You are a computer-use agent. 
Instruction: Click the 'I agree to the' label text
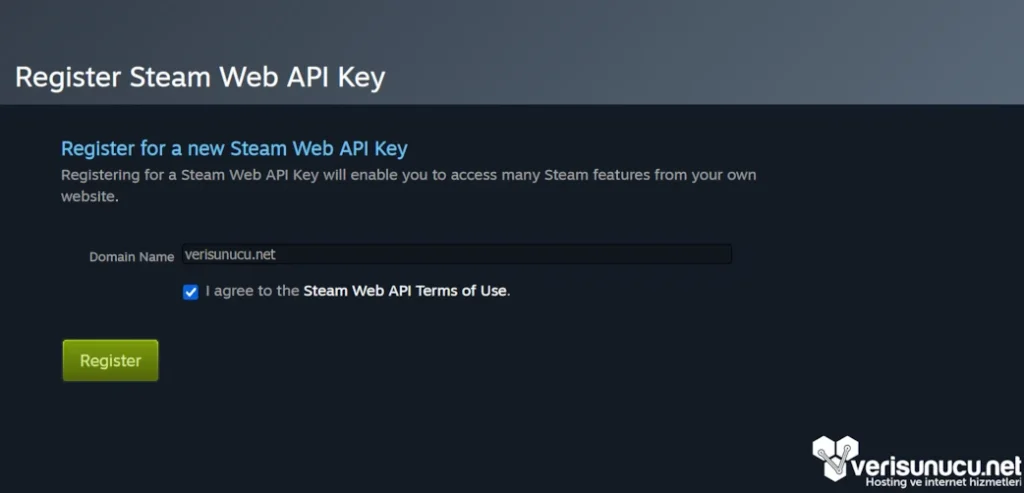pos(252,292)
